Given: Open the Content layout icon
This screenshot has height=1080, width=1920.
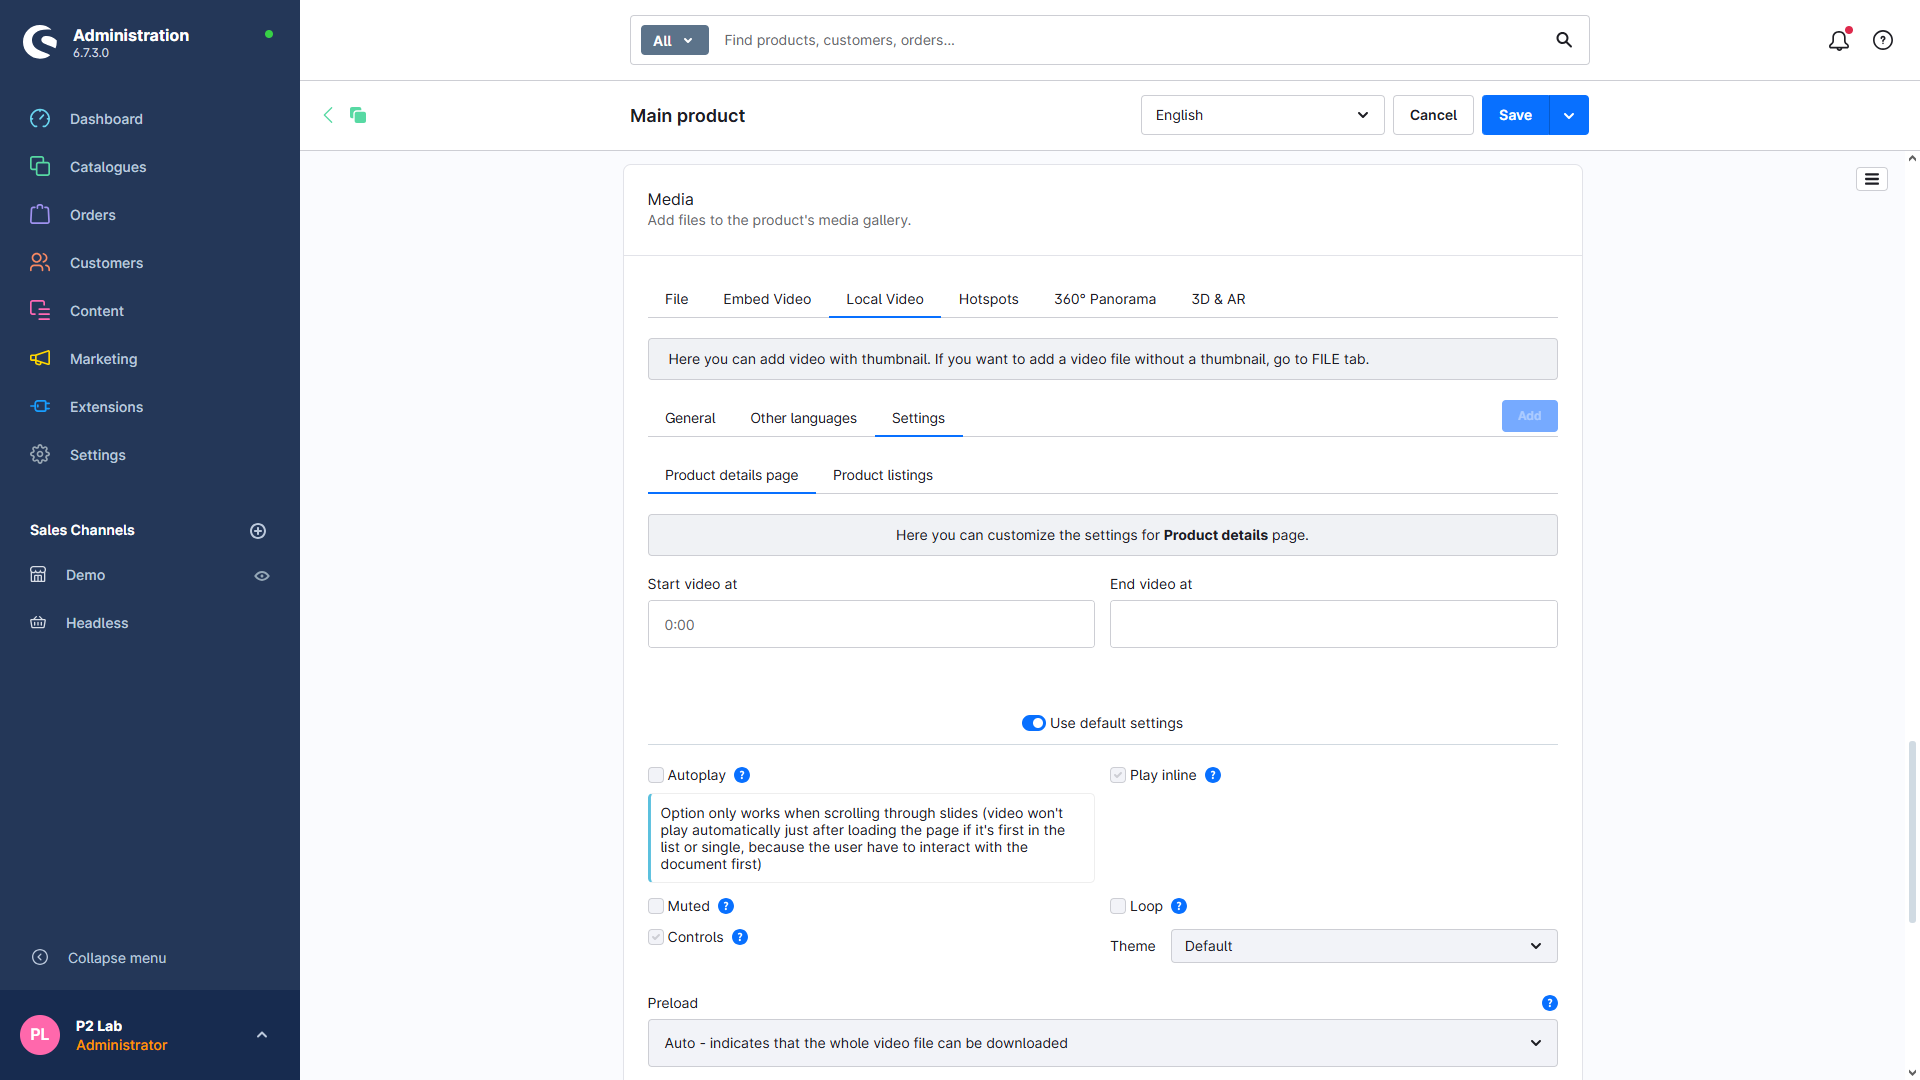Looking at the screenshot, I should coord(40,311).
